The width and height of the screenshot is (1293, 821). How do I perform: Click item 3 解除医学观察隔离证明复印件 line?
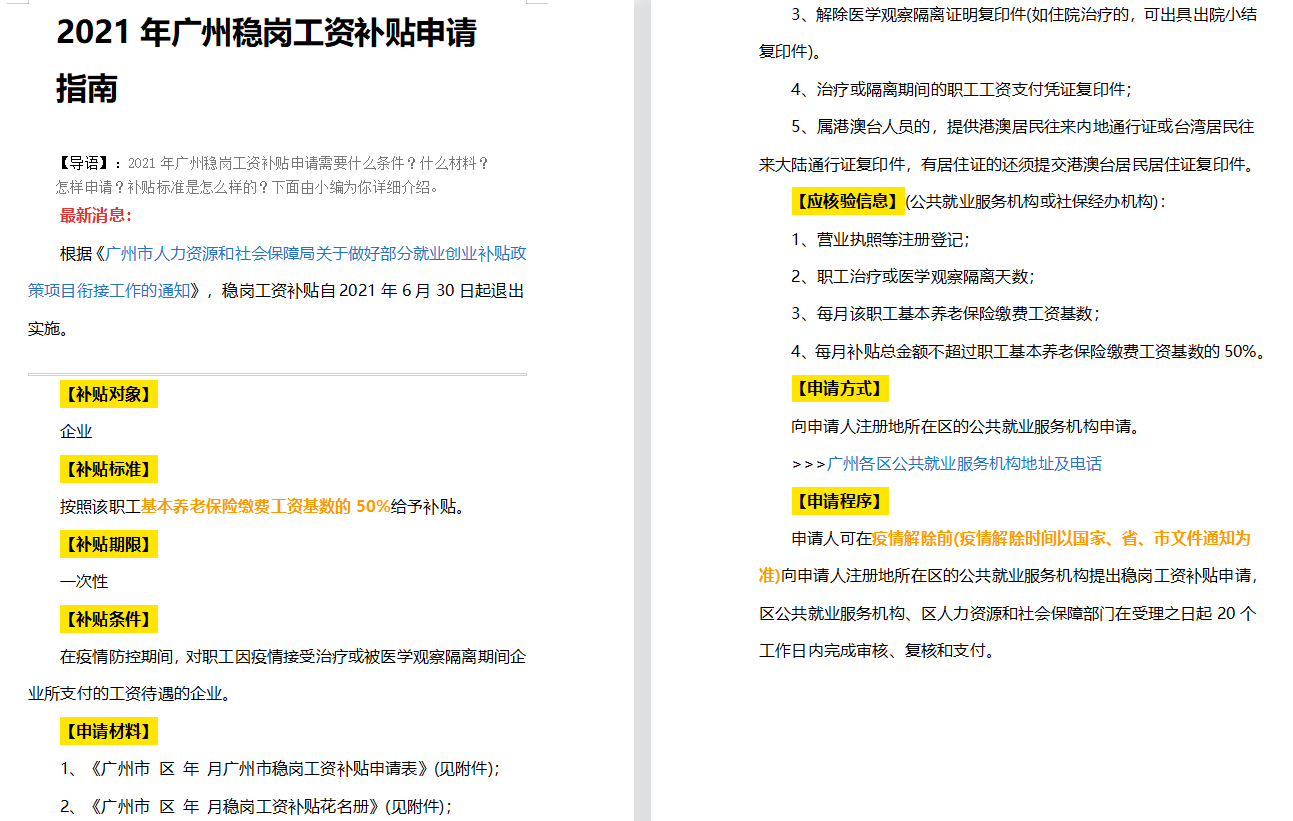point(1008,33)
